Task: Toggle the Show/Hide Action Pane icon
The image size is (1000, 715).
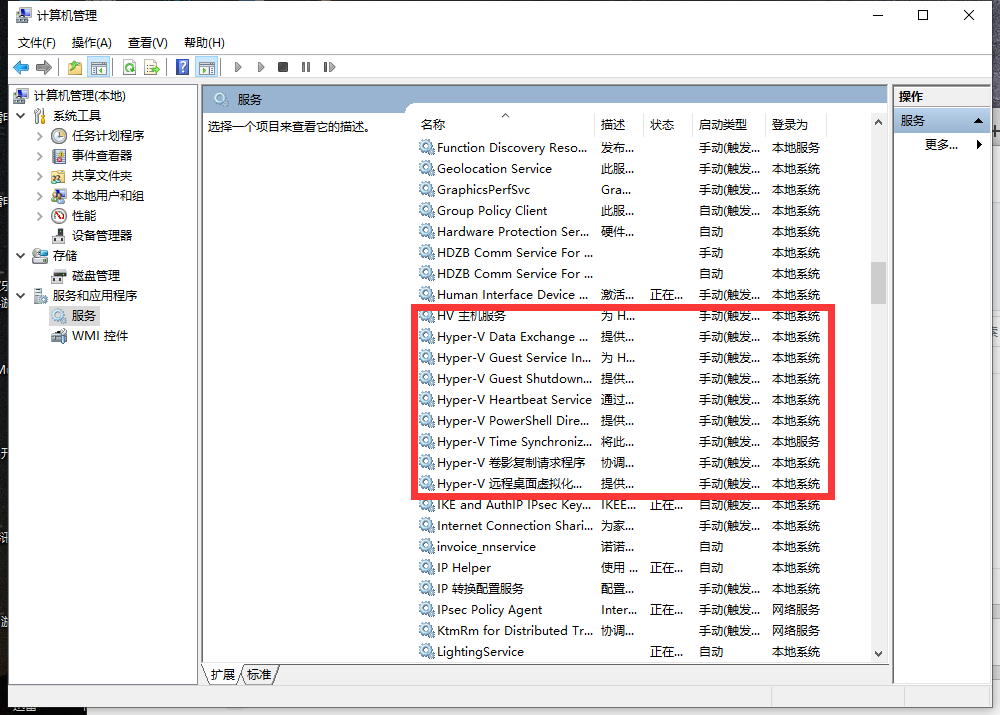Action: pyautogui.click(x=207, y=67)
